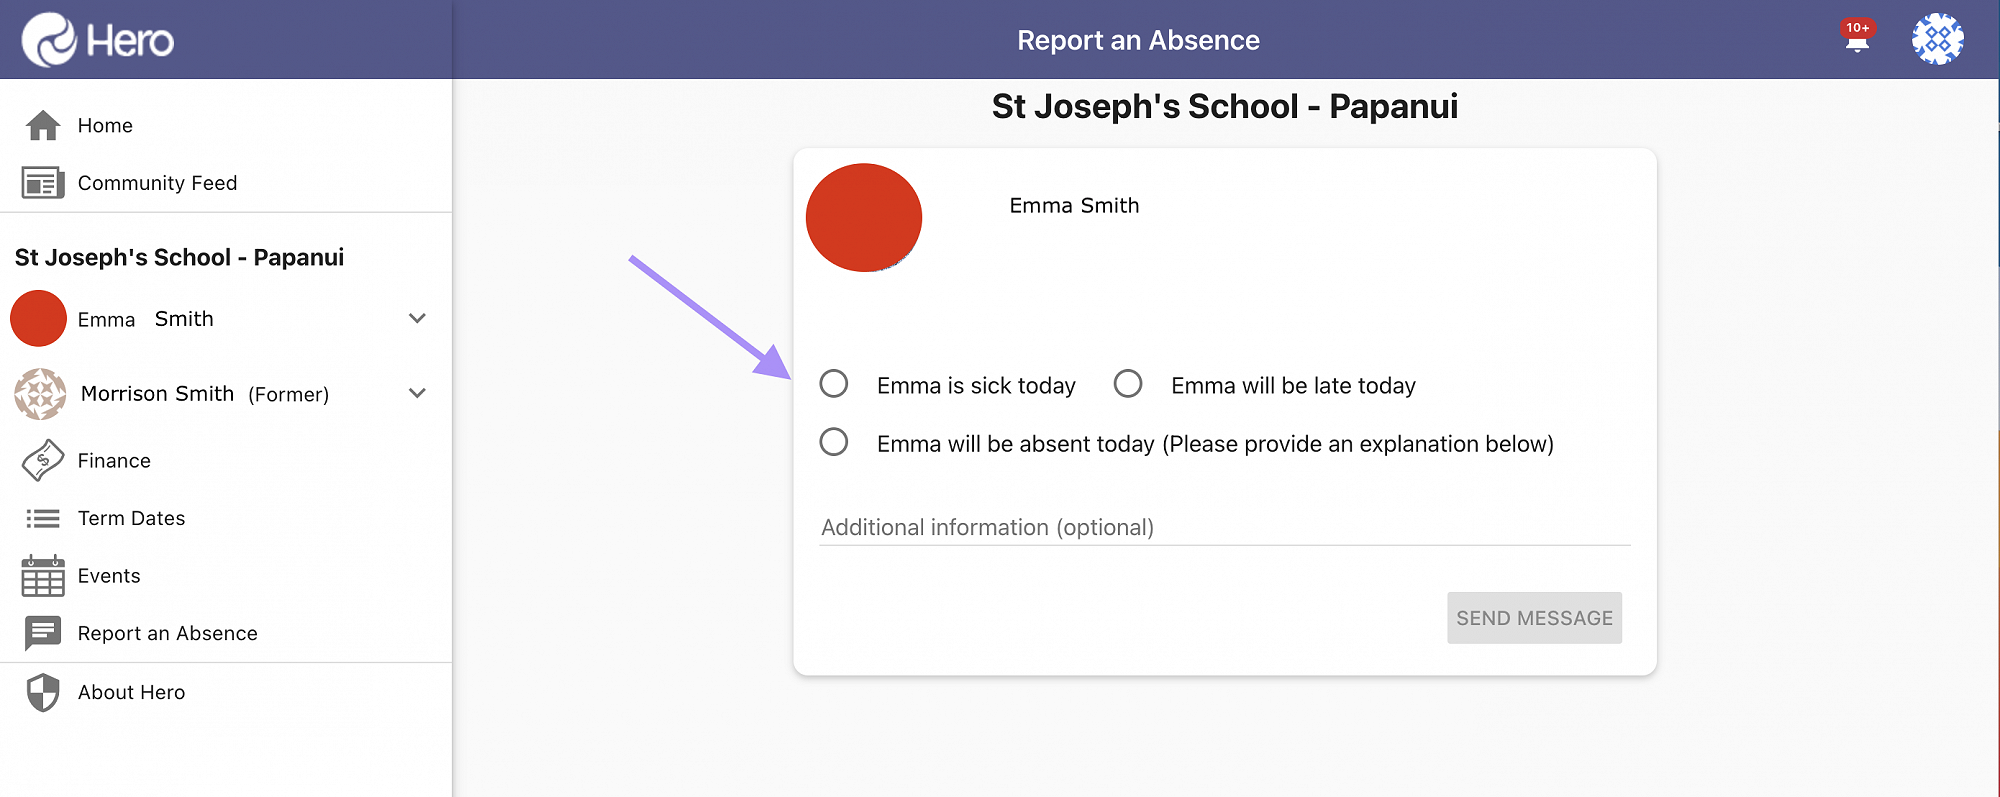Select 'Emma will be late today' option

pyautogui.click(x=1128, y=384)
